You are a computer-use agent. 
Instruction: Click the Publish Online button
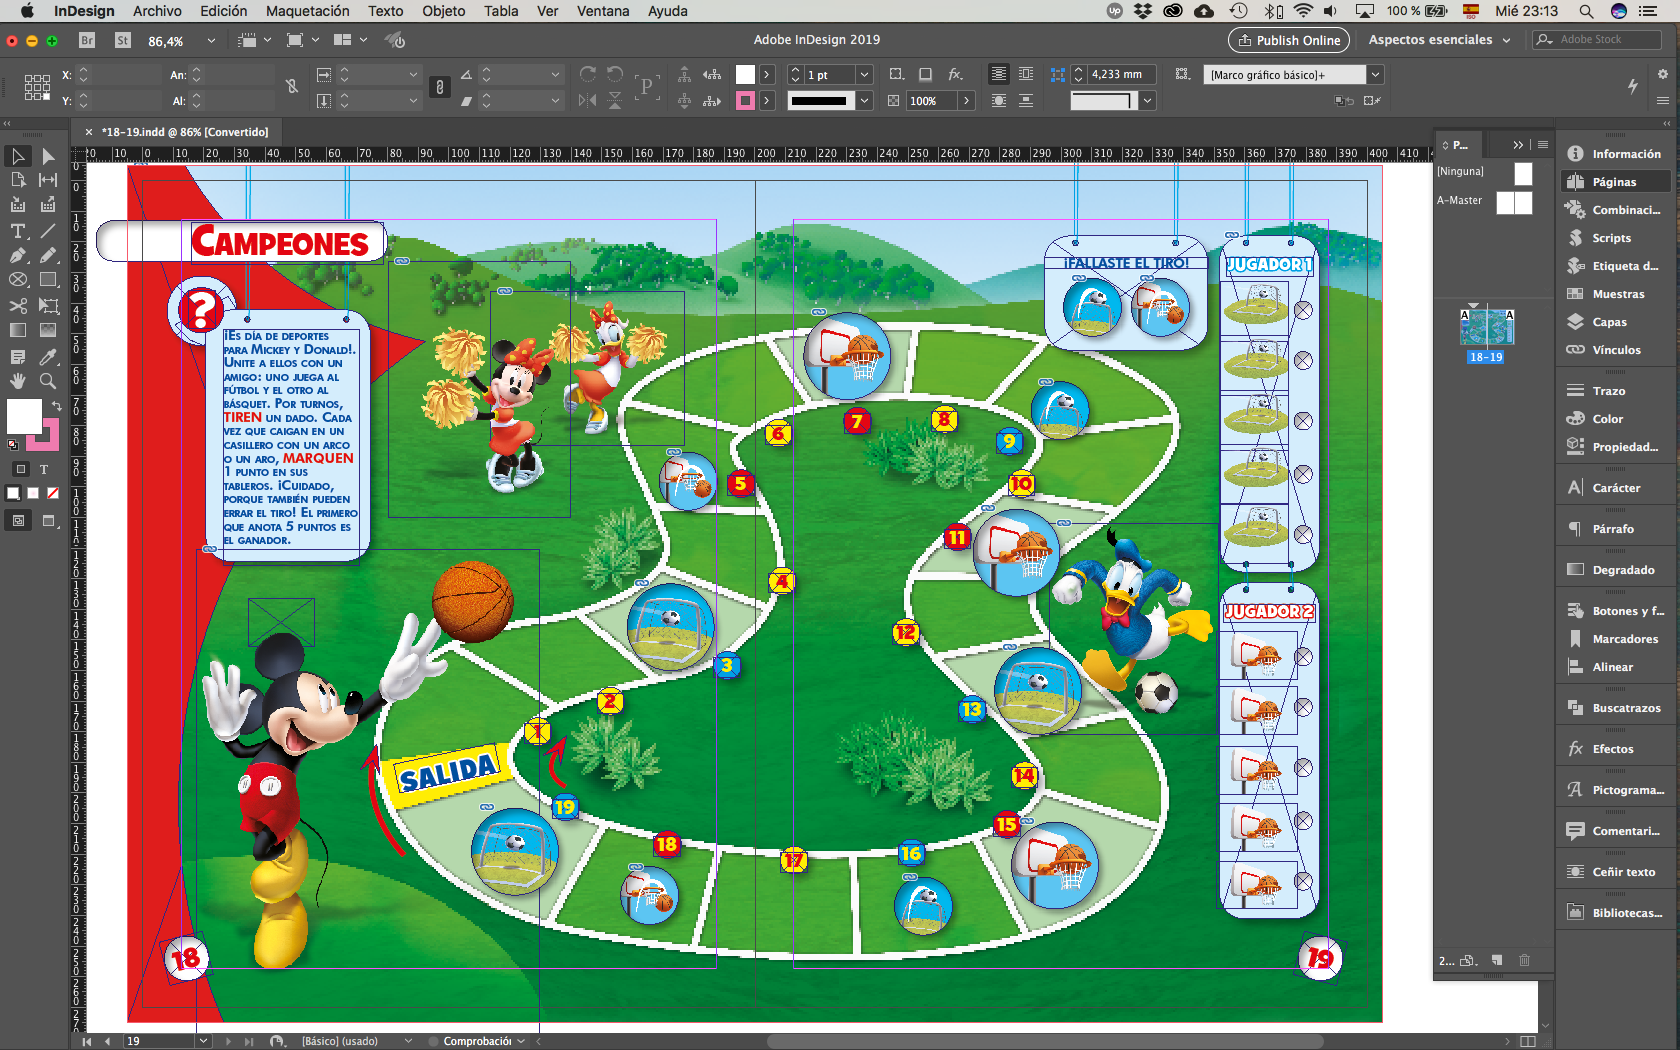[x=1289, y=40]
